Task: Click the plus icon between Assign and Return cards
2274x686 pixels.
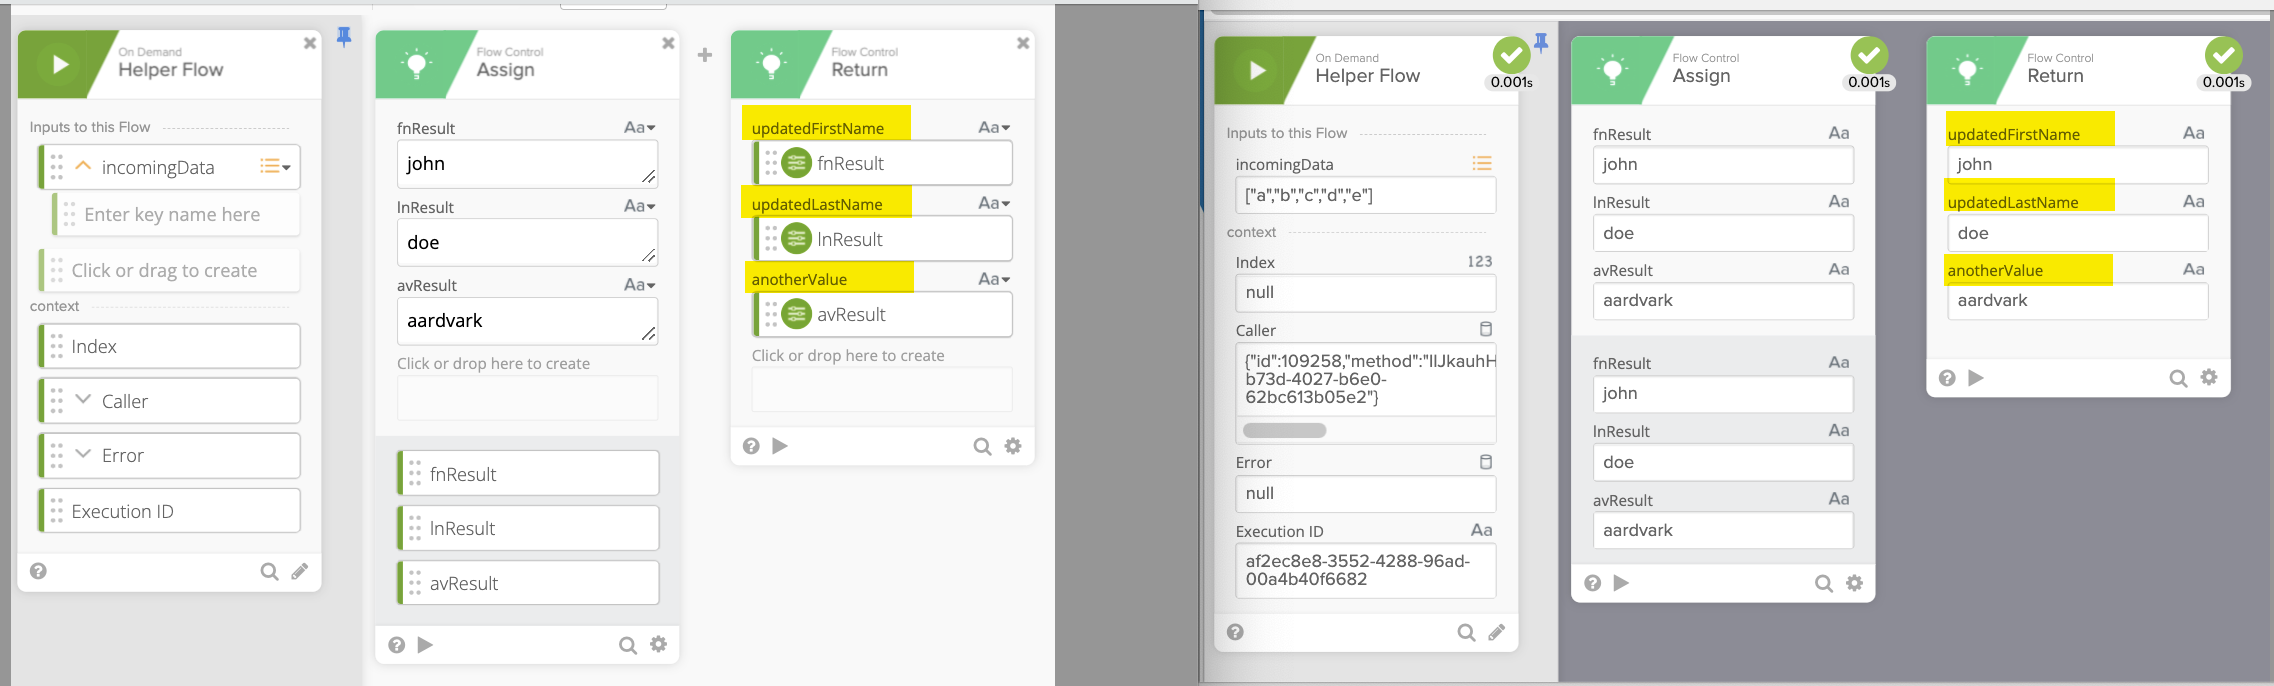Action: pyautogui.click(x=705, y=55)
